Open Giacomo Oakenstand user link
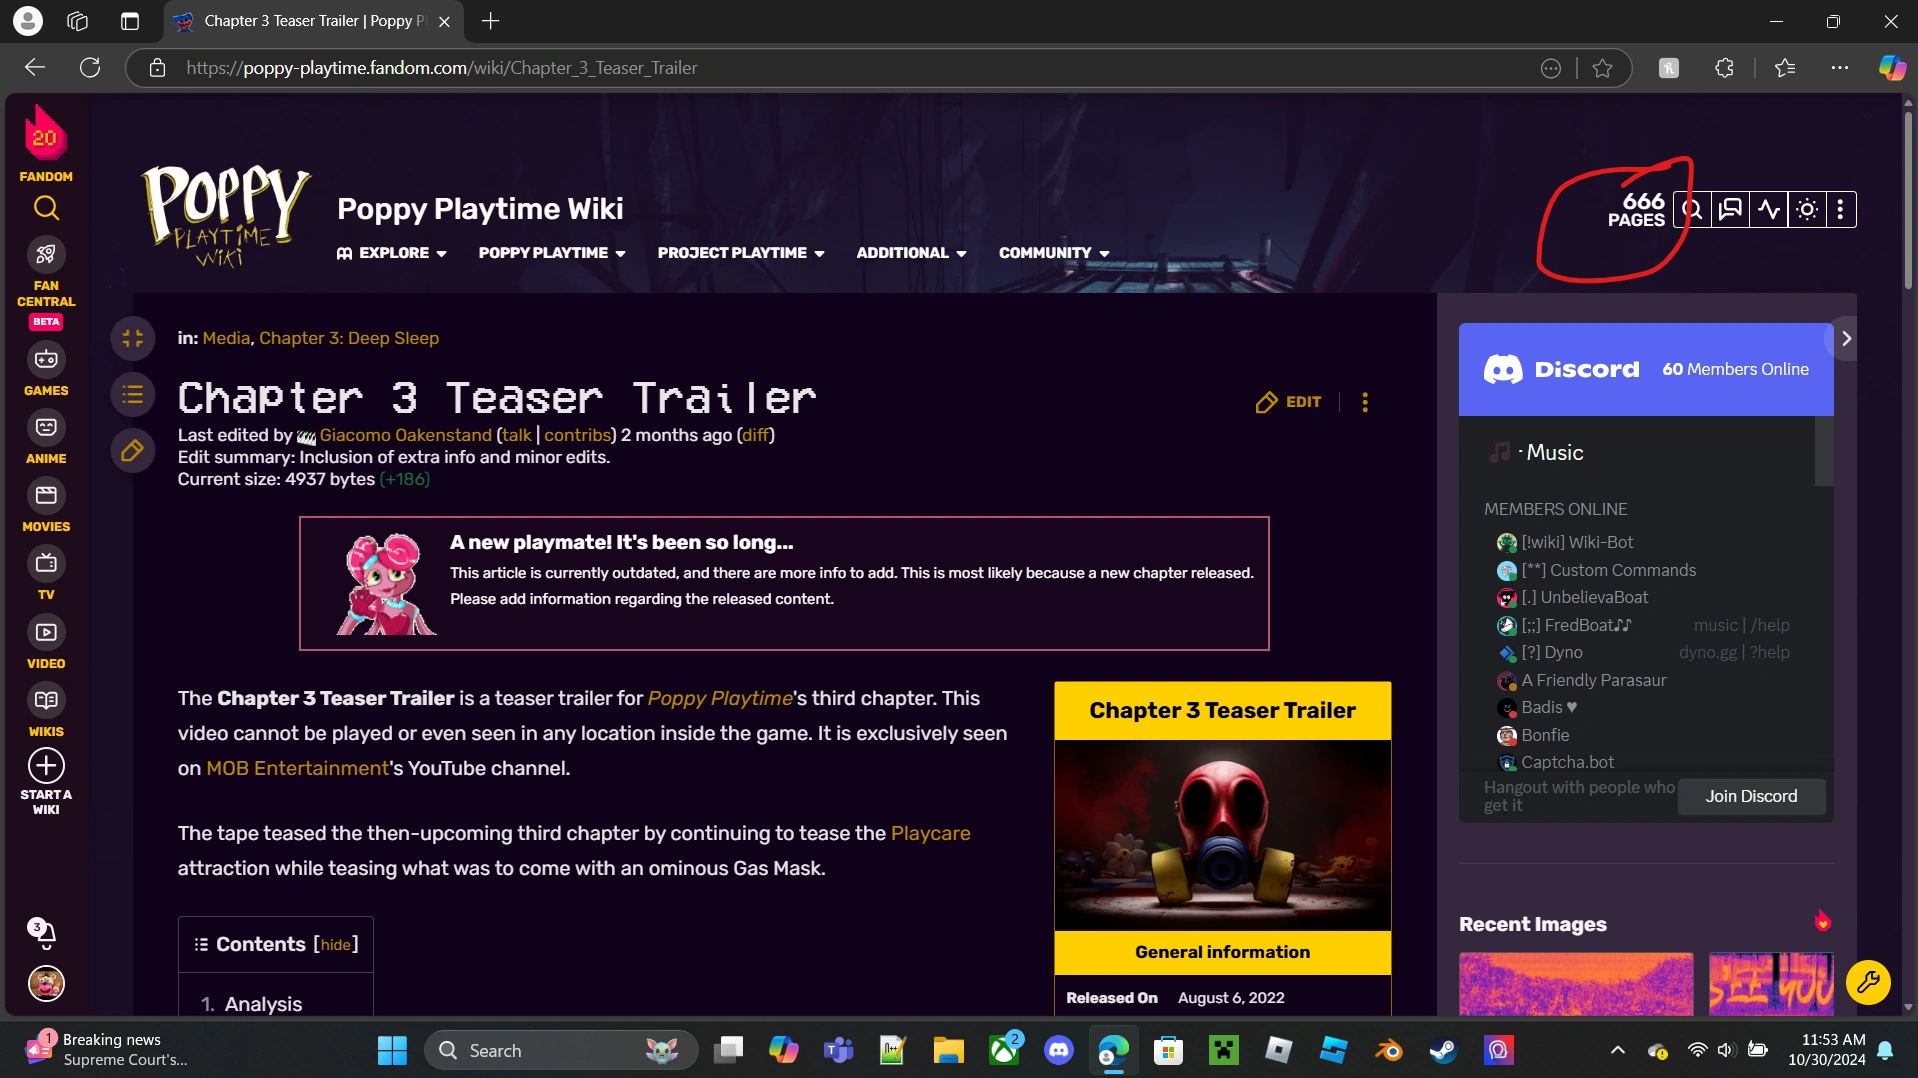This screenshot has height=1078, width=1918. pyautogui.click(x=406, y=435)
